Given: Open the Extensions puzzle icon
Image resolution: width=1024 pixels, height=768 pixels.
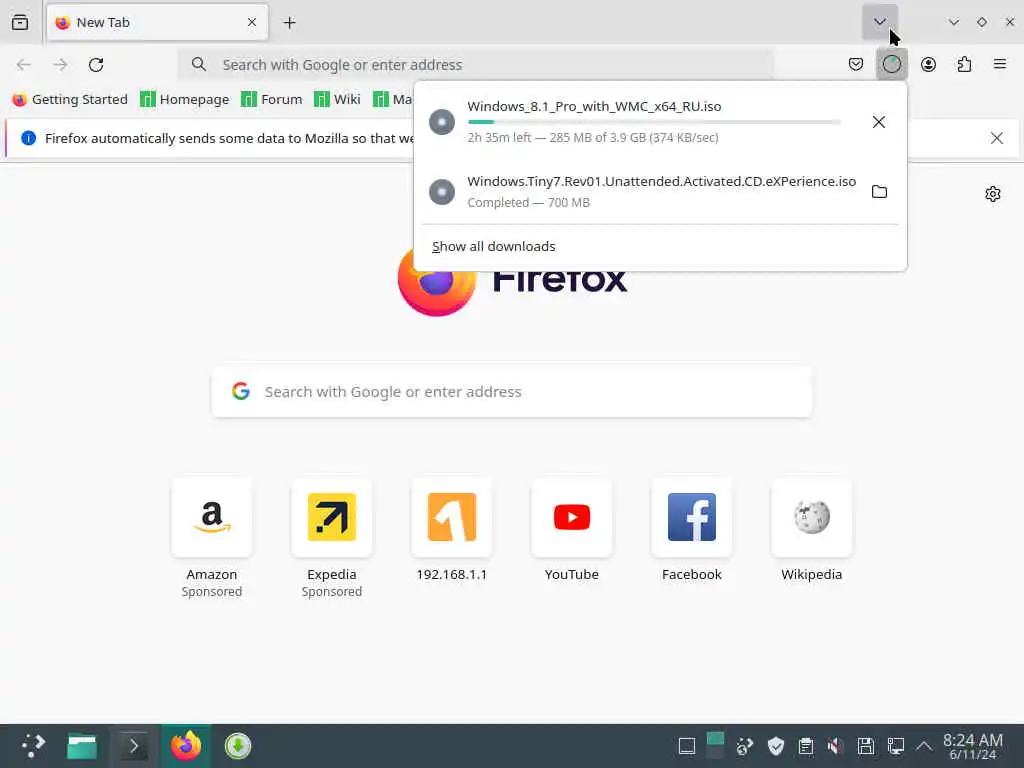Looking at the screenshot, I should 964,64.
